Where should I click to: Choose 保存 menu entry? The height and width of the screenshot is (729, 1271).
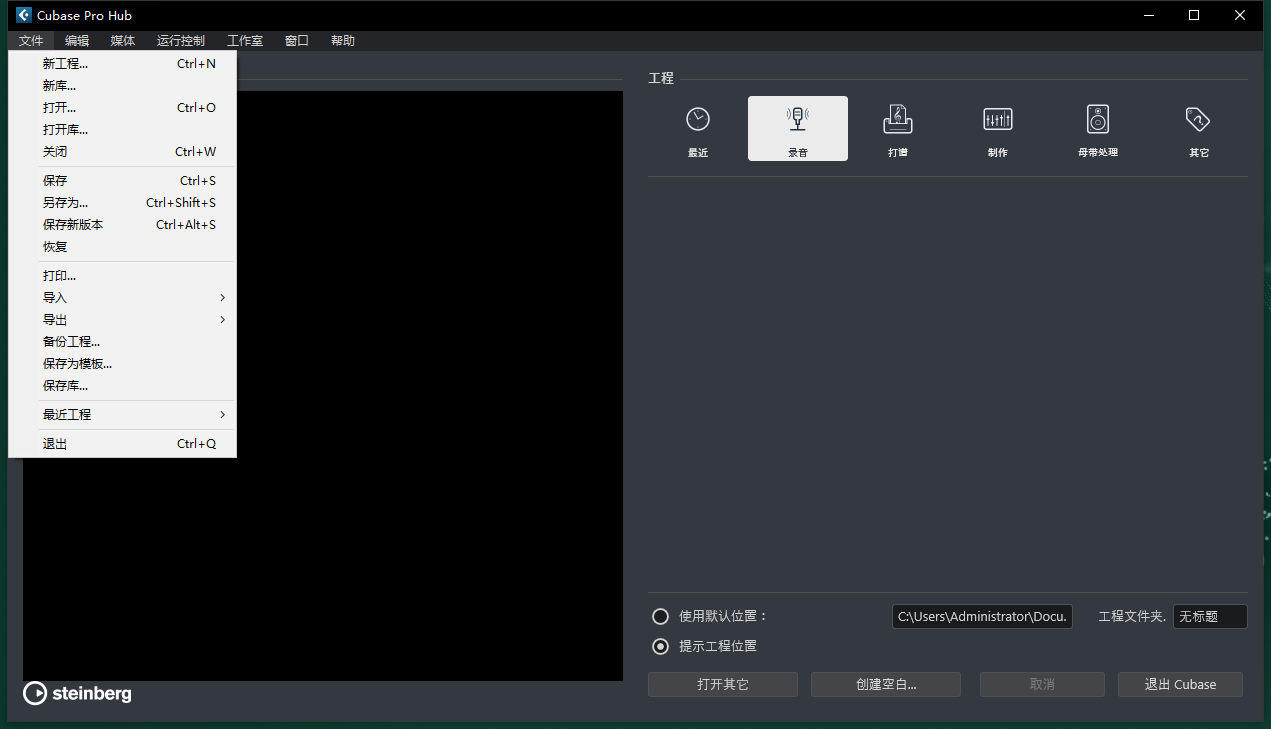(122, 181)
